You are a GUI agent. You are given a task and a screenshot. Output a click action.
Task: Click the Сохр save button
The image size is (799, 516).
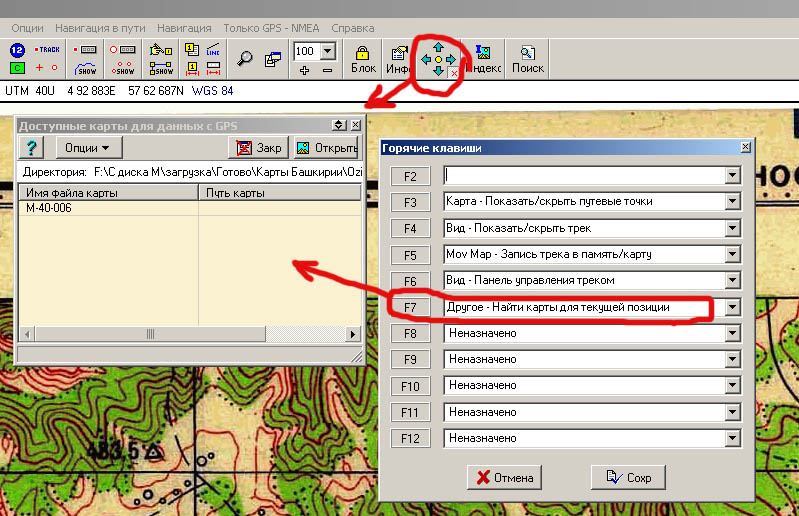tap(628, 477)
